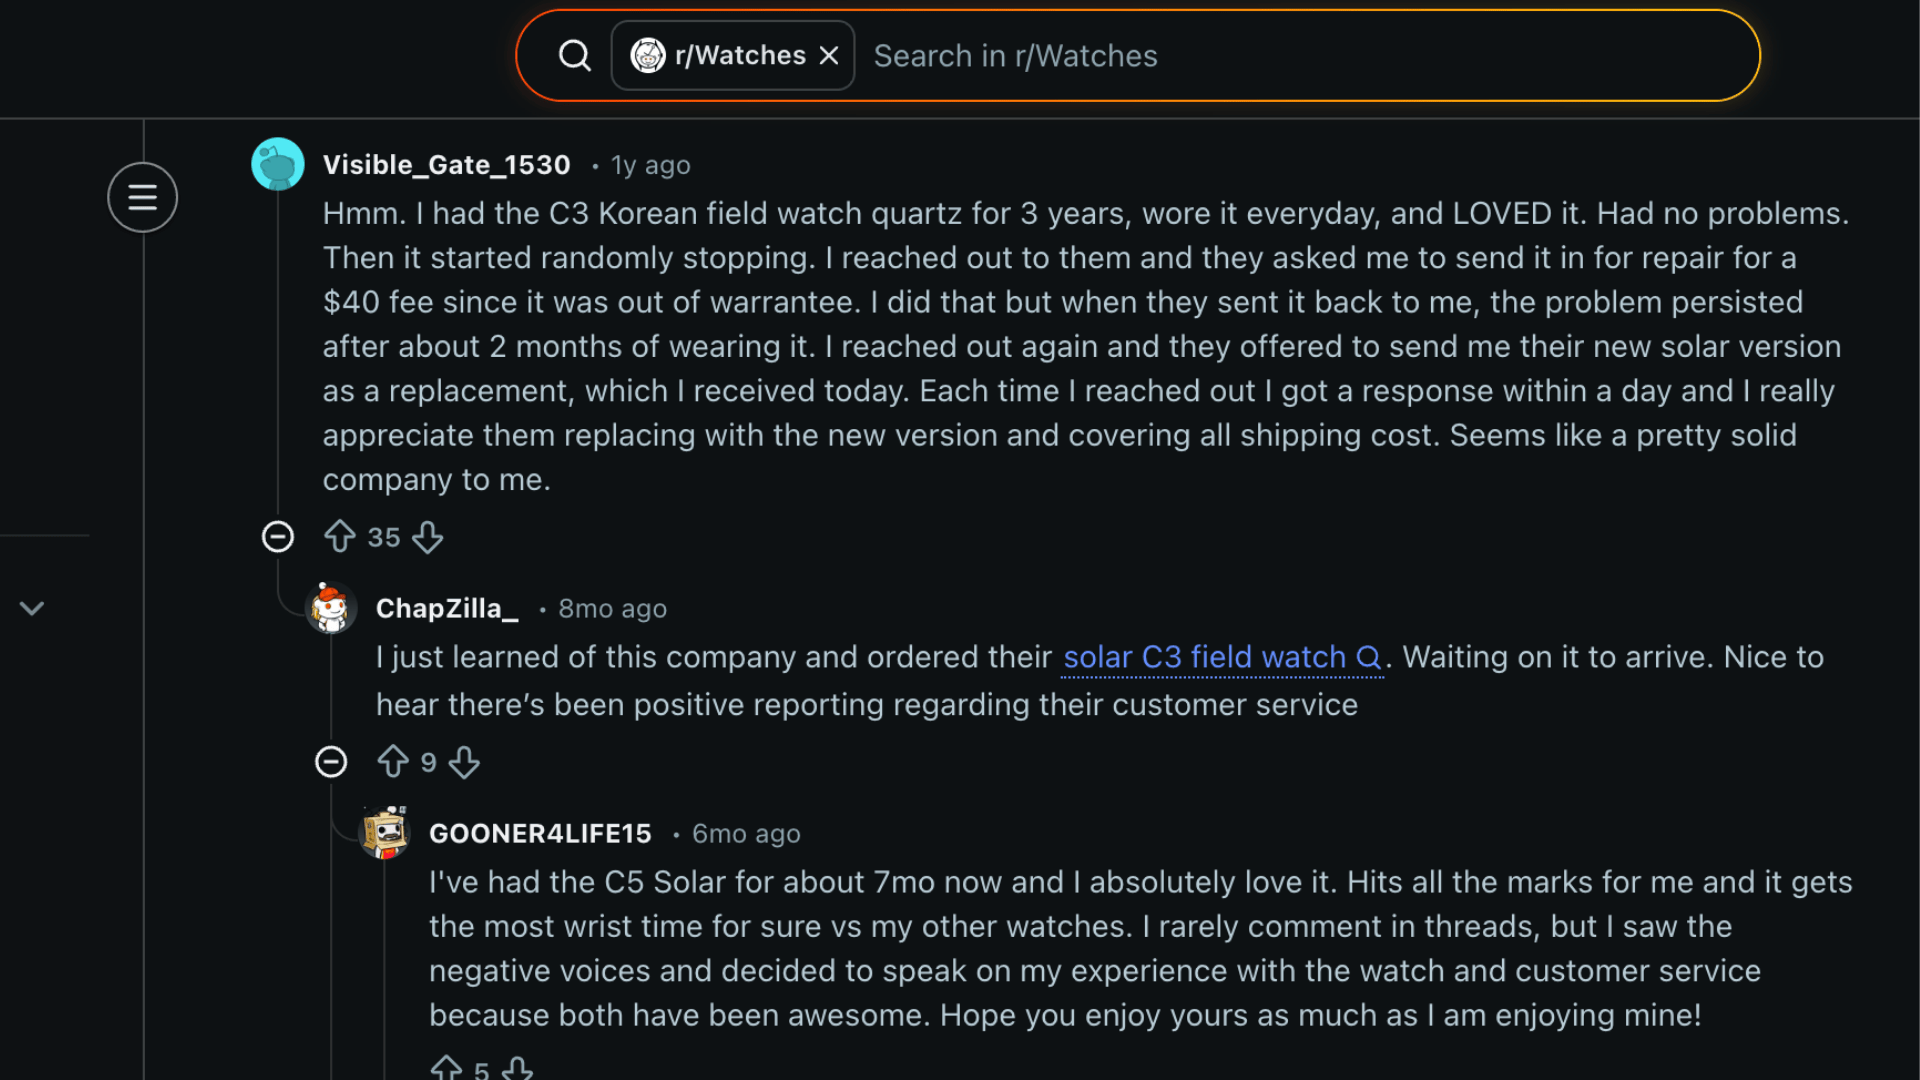This screenshot has width=1920, height=1080.
Task: Click GOONER4LIFE15's avatar
Action: click(x=385, y=832)
